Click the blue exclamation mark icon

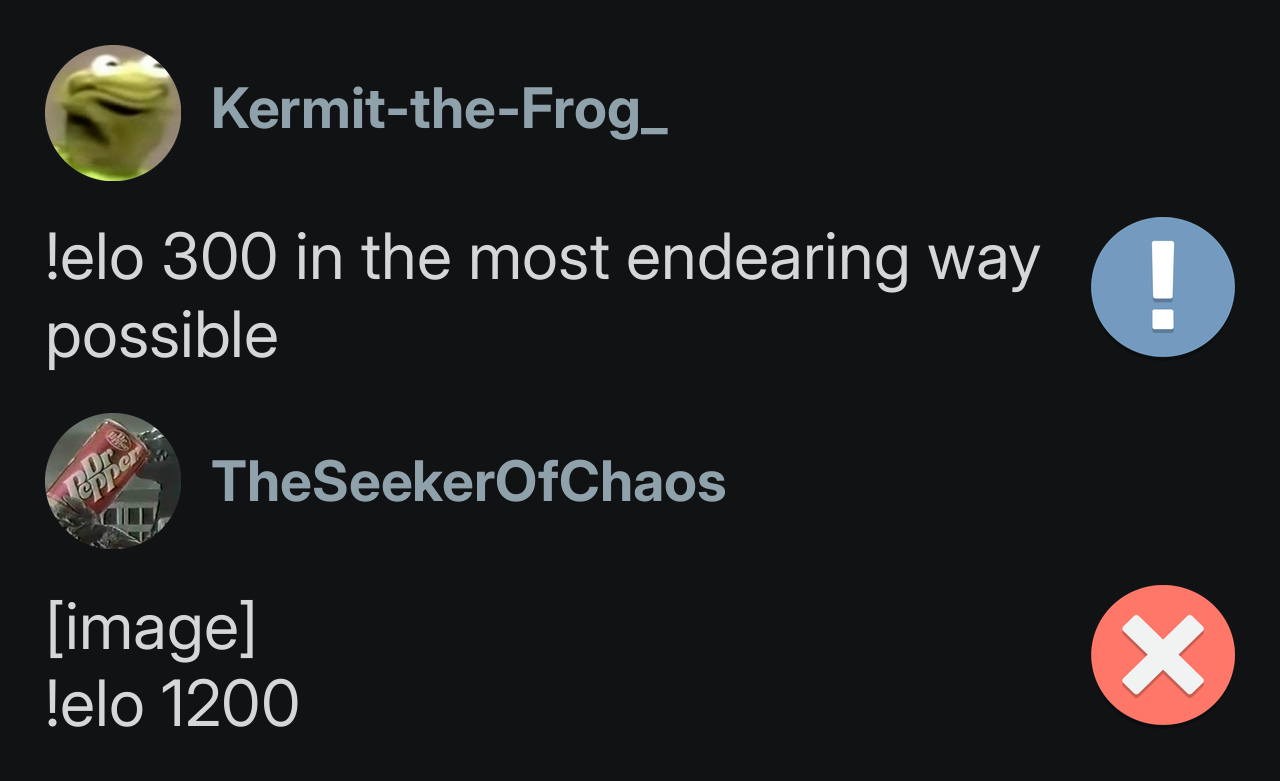click(1162, 287)
